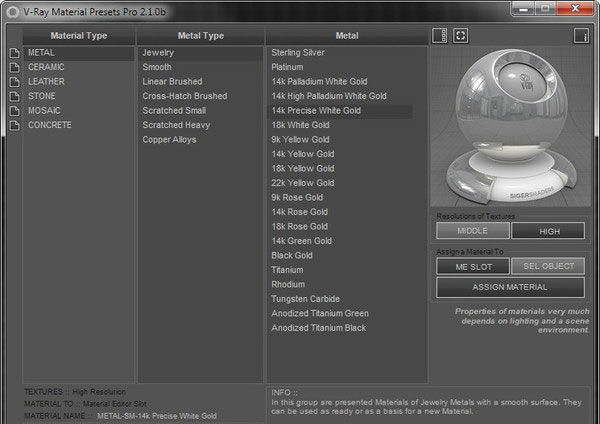Select Rhodium metal
The image size is (600, 424).
[341, 284]
